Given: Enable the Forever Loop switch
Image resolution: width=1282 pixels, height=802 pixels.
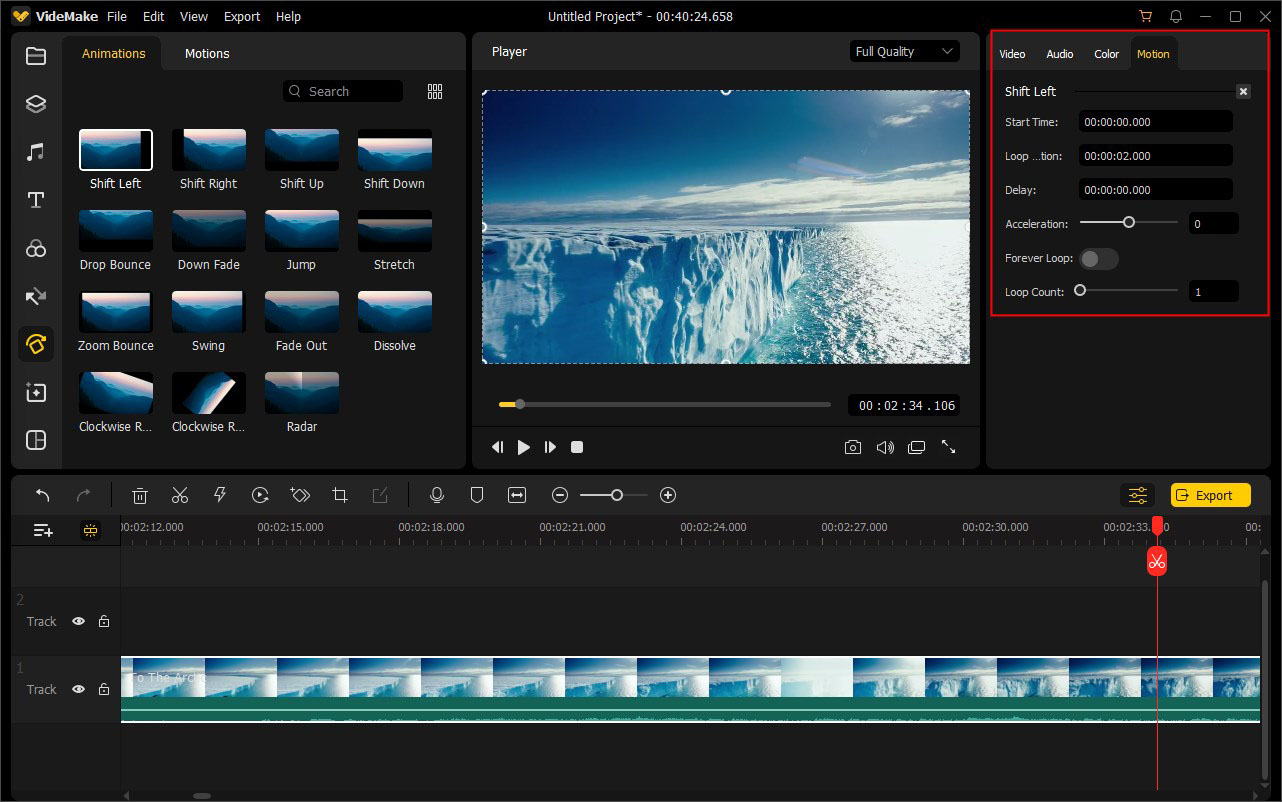Looking at the screenshot, I should pos(1098,258).
